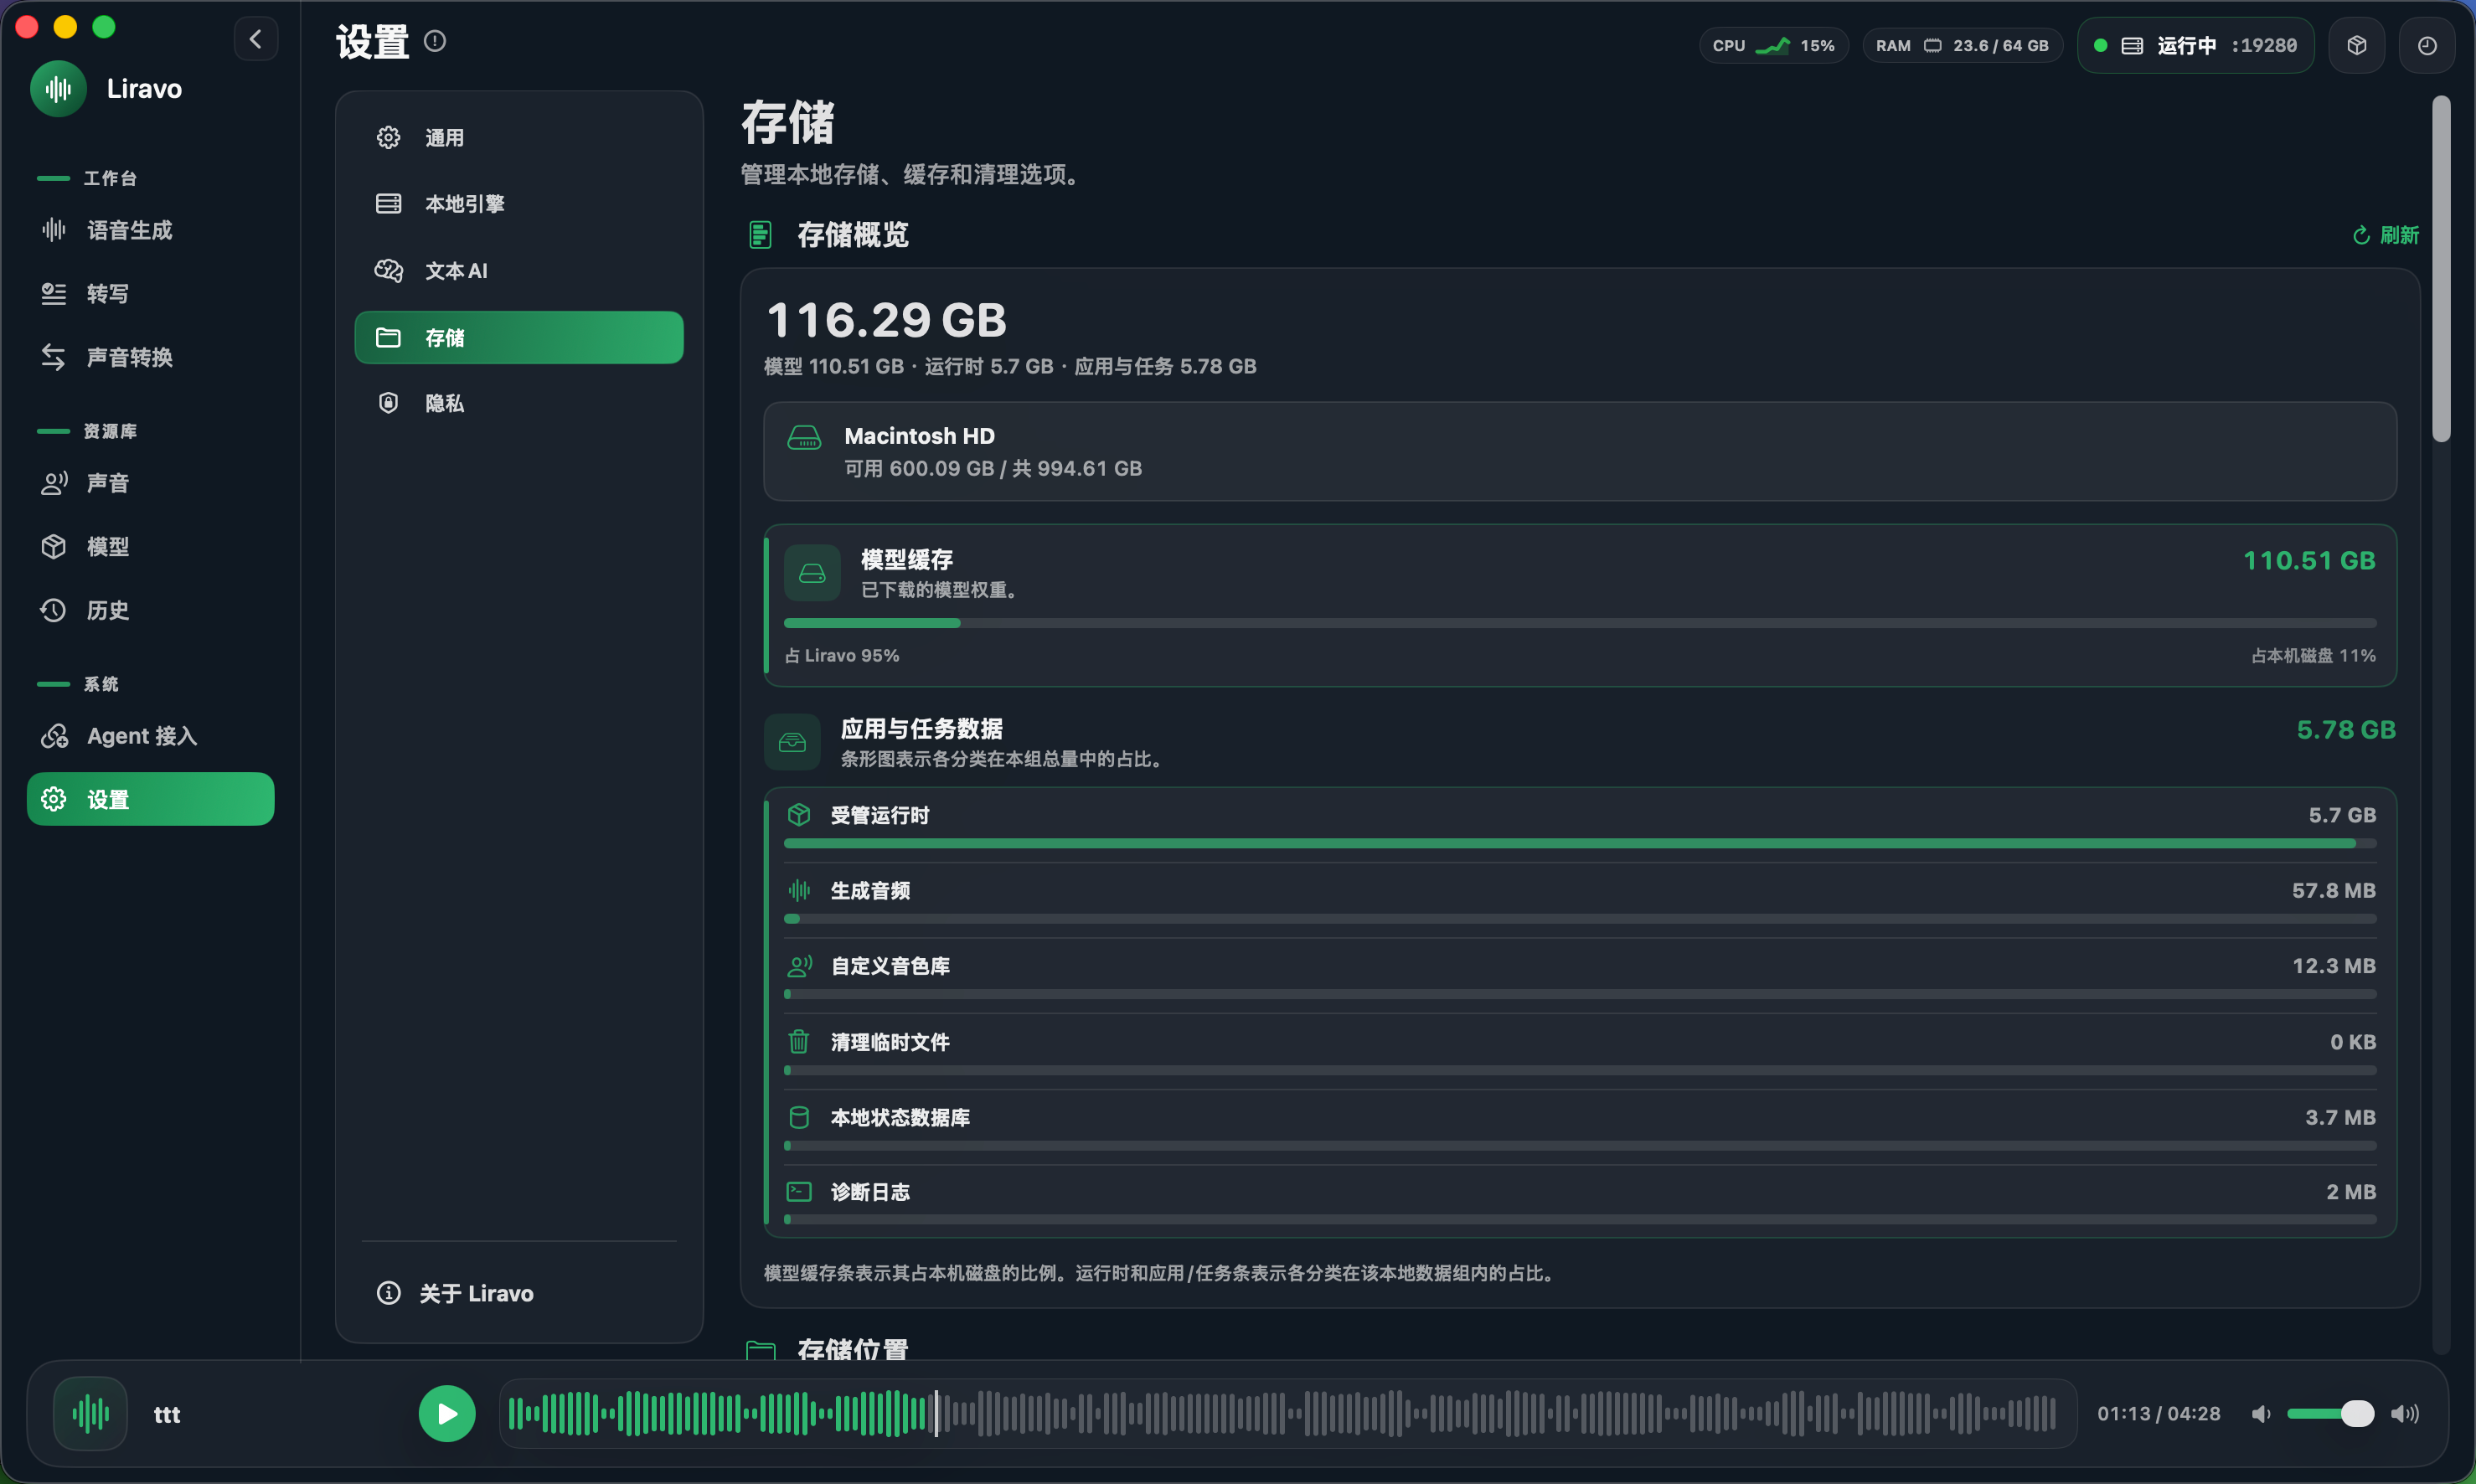This screenshot has width=2476, height=1484.
Task: Select 设置 in the sidebar
Action: point(151,799)
